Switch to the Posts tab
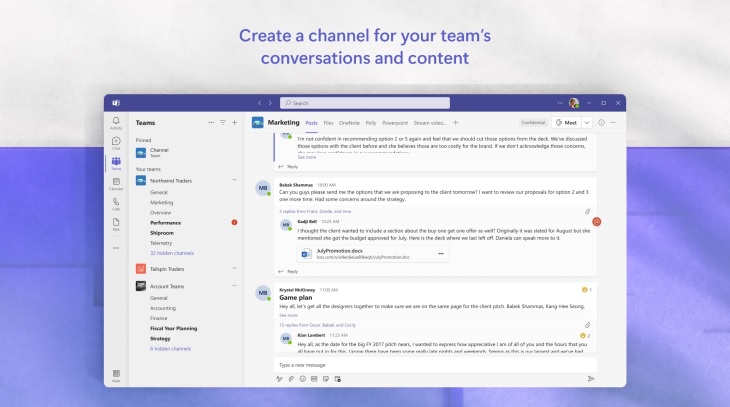Viewport: 730px width, 407px height. click(x=311, y=123)
